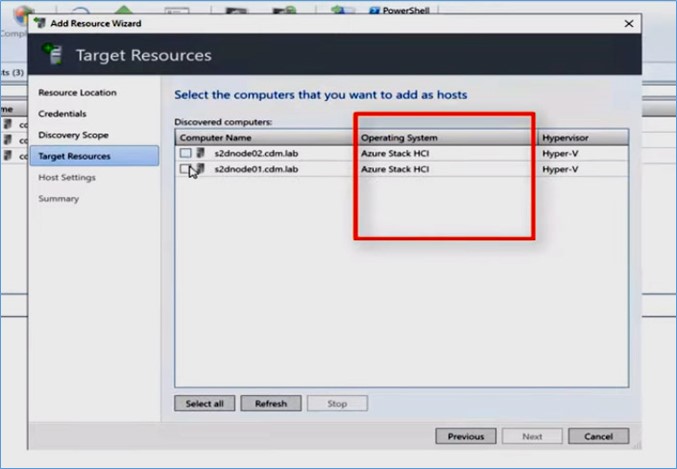The width and height of the screenshot is (677, 469).
Task: Click PowerShell in the background window toolbar
Action: pos(400,10)
